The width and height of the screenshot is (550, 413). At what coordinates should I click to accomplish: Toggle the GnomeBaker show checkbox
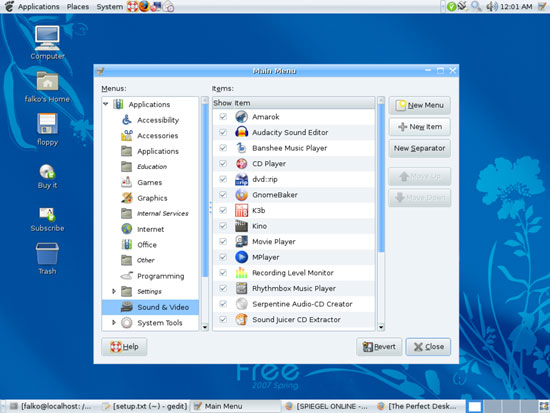click(x=223, y=195)
